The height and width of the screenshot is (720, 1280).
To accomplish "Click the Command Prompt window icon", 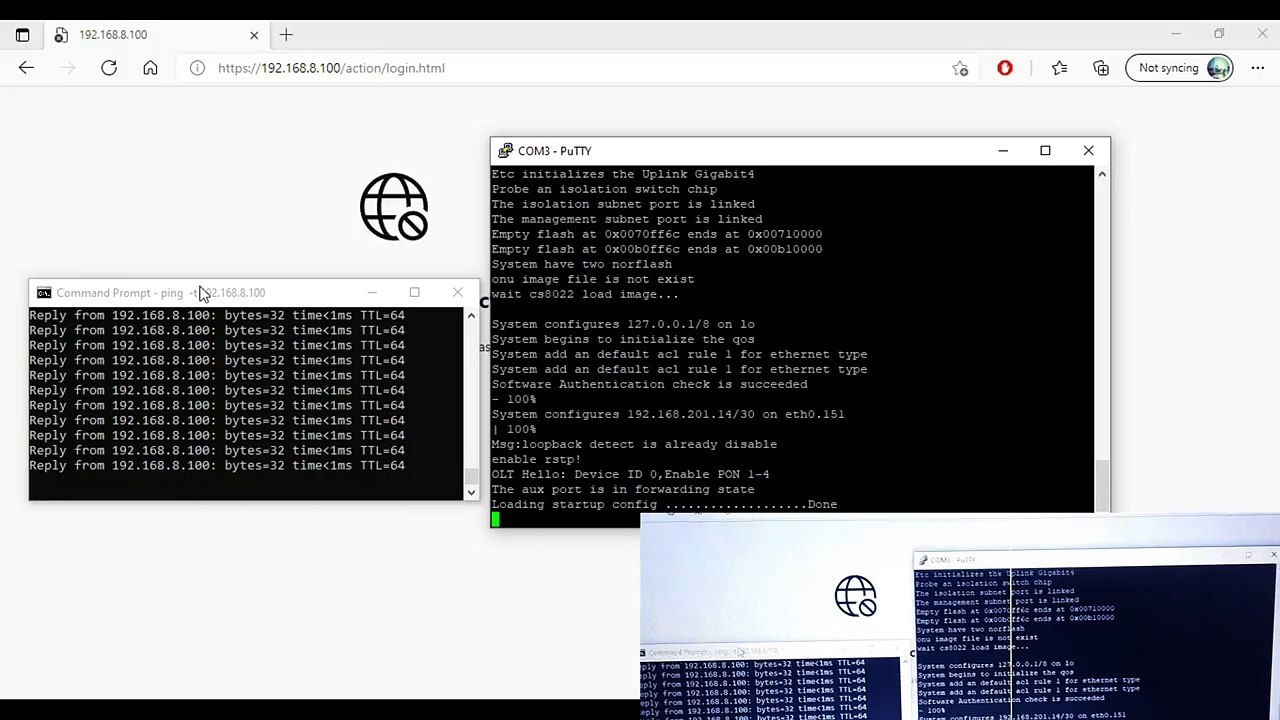I will tap(44, 293).
